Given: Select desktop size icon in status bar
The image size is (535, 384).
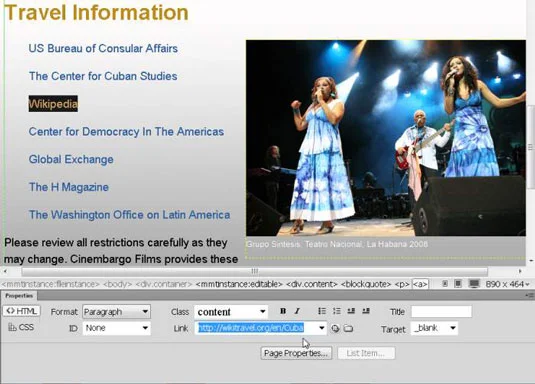Looking at the screenshot, I should point(474,284).
